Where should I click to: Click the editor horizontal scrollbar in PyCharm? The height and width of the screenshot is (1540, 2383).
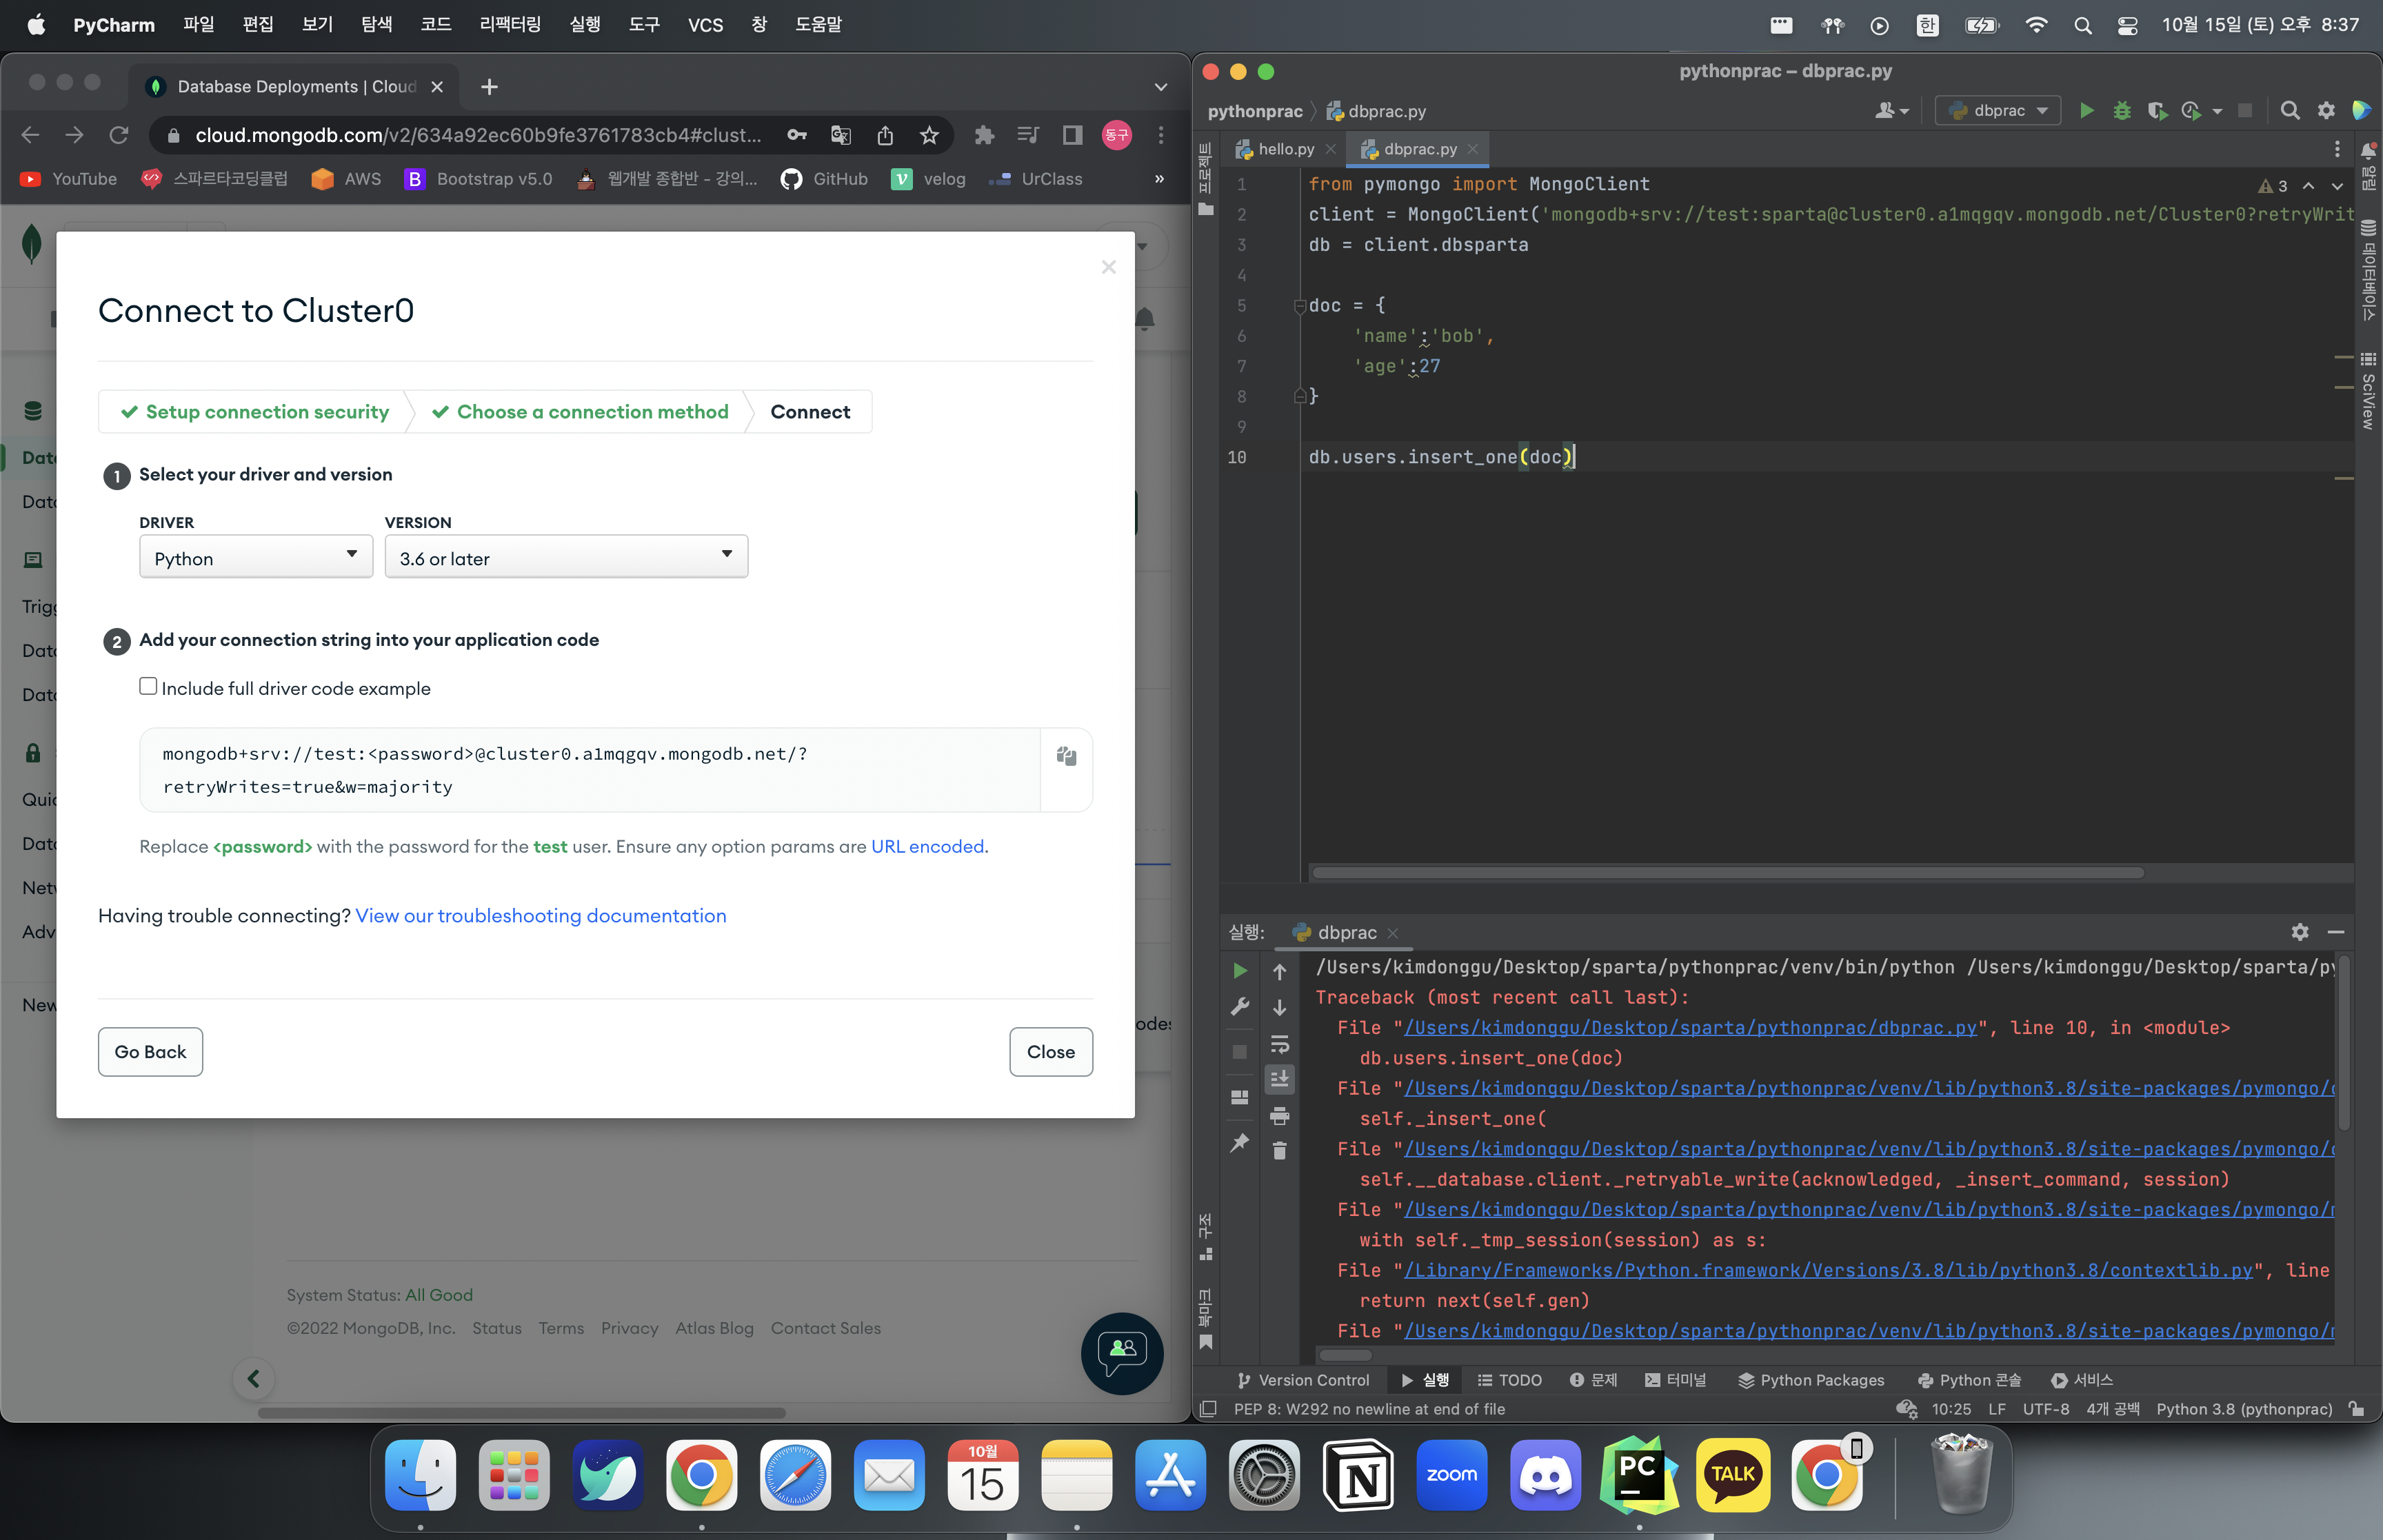pos(1727,872)
